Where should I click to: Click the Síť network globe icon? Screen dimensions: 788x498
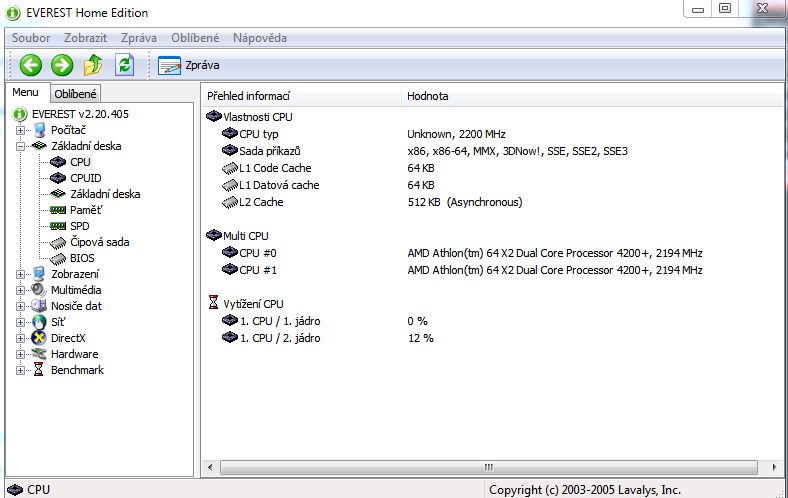pyautogui.click(x=39, y=322)
